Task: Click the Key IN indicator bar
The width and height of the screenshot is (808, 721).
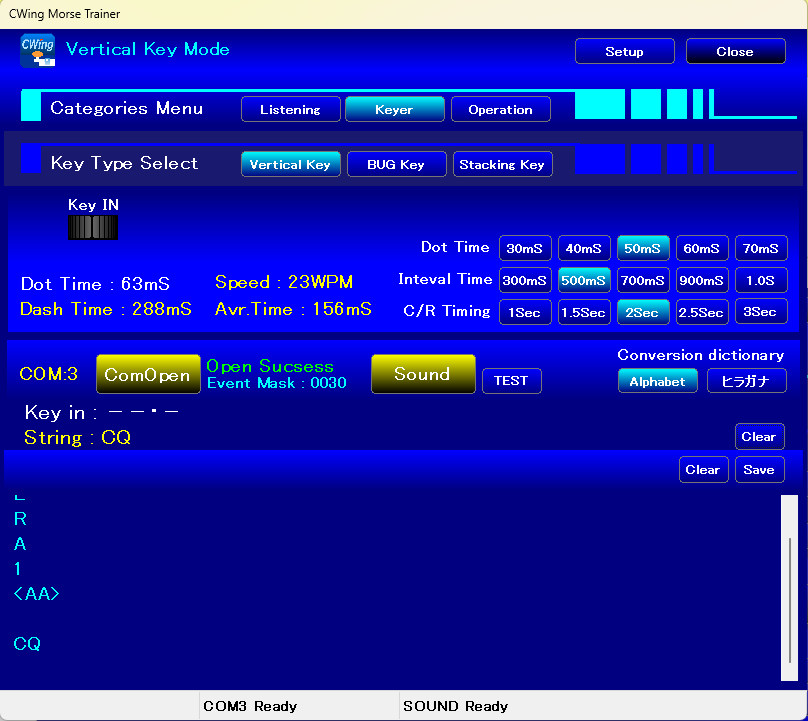Action: (x=92, y=228)
